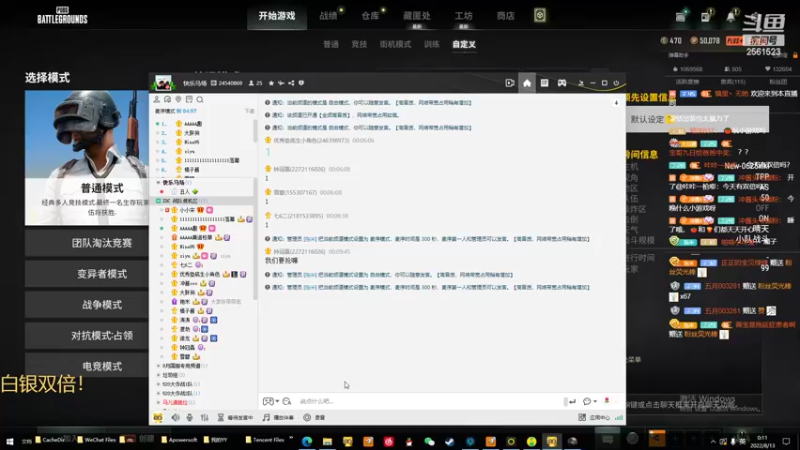The height and width of the screenshot is (450, 800).
Task: Expand the 520大作战2队 channel node
Action: 158,393
